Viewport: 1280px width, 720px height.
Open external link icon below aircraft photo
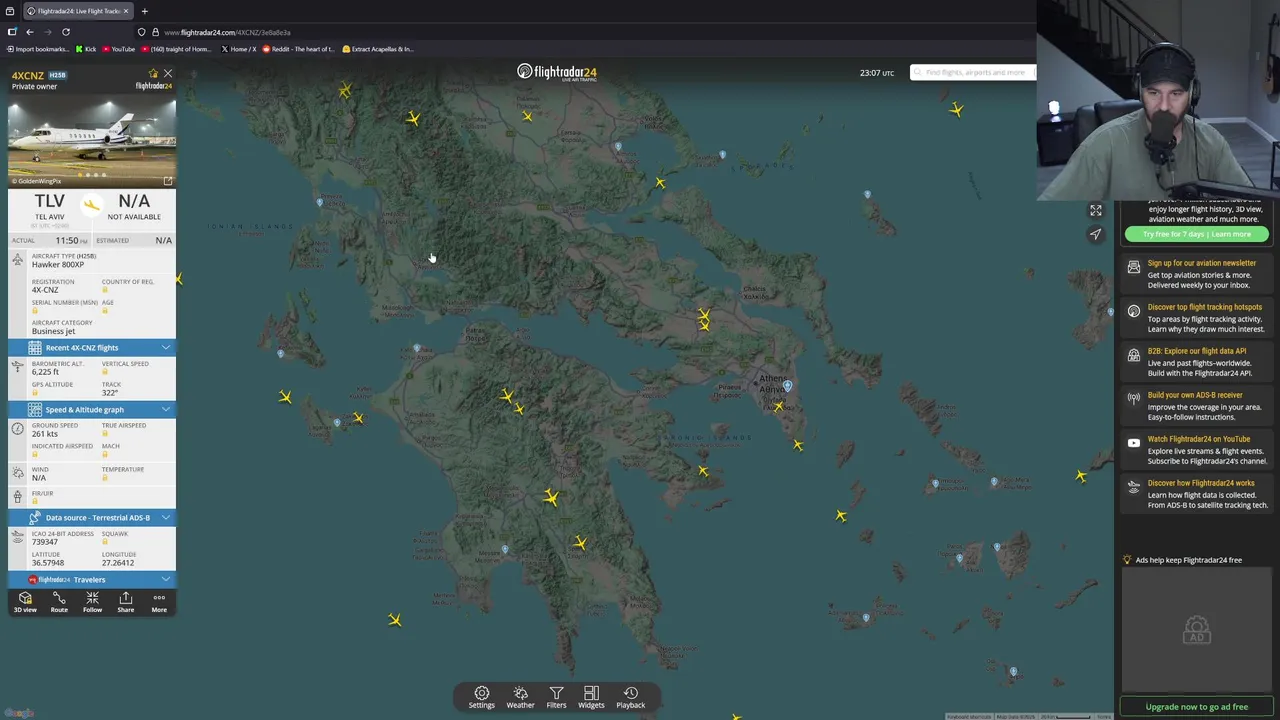[x=168, y=181]
